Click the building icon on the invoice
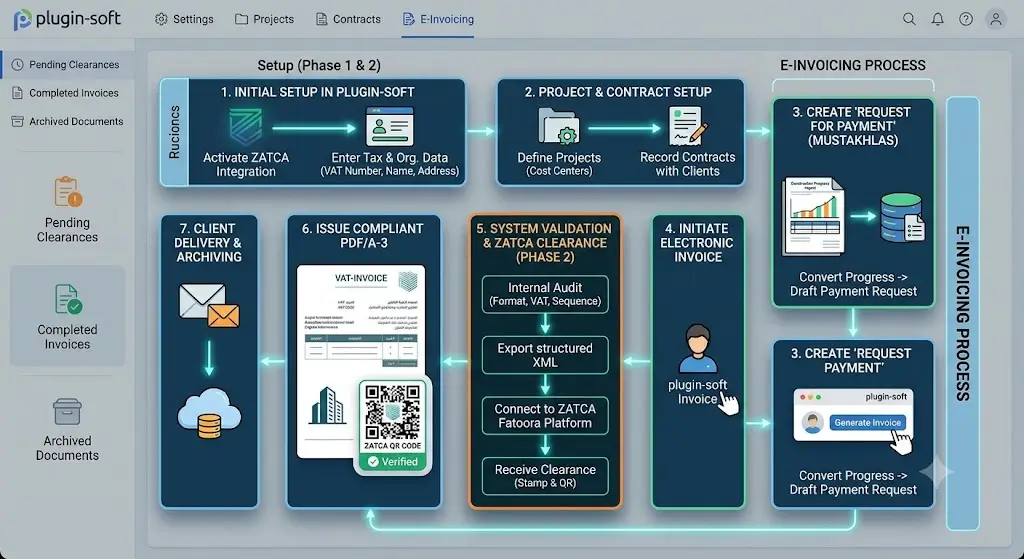 (x=327, y=404)
